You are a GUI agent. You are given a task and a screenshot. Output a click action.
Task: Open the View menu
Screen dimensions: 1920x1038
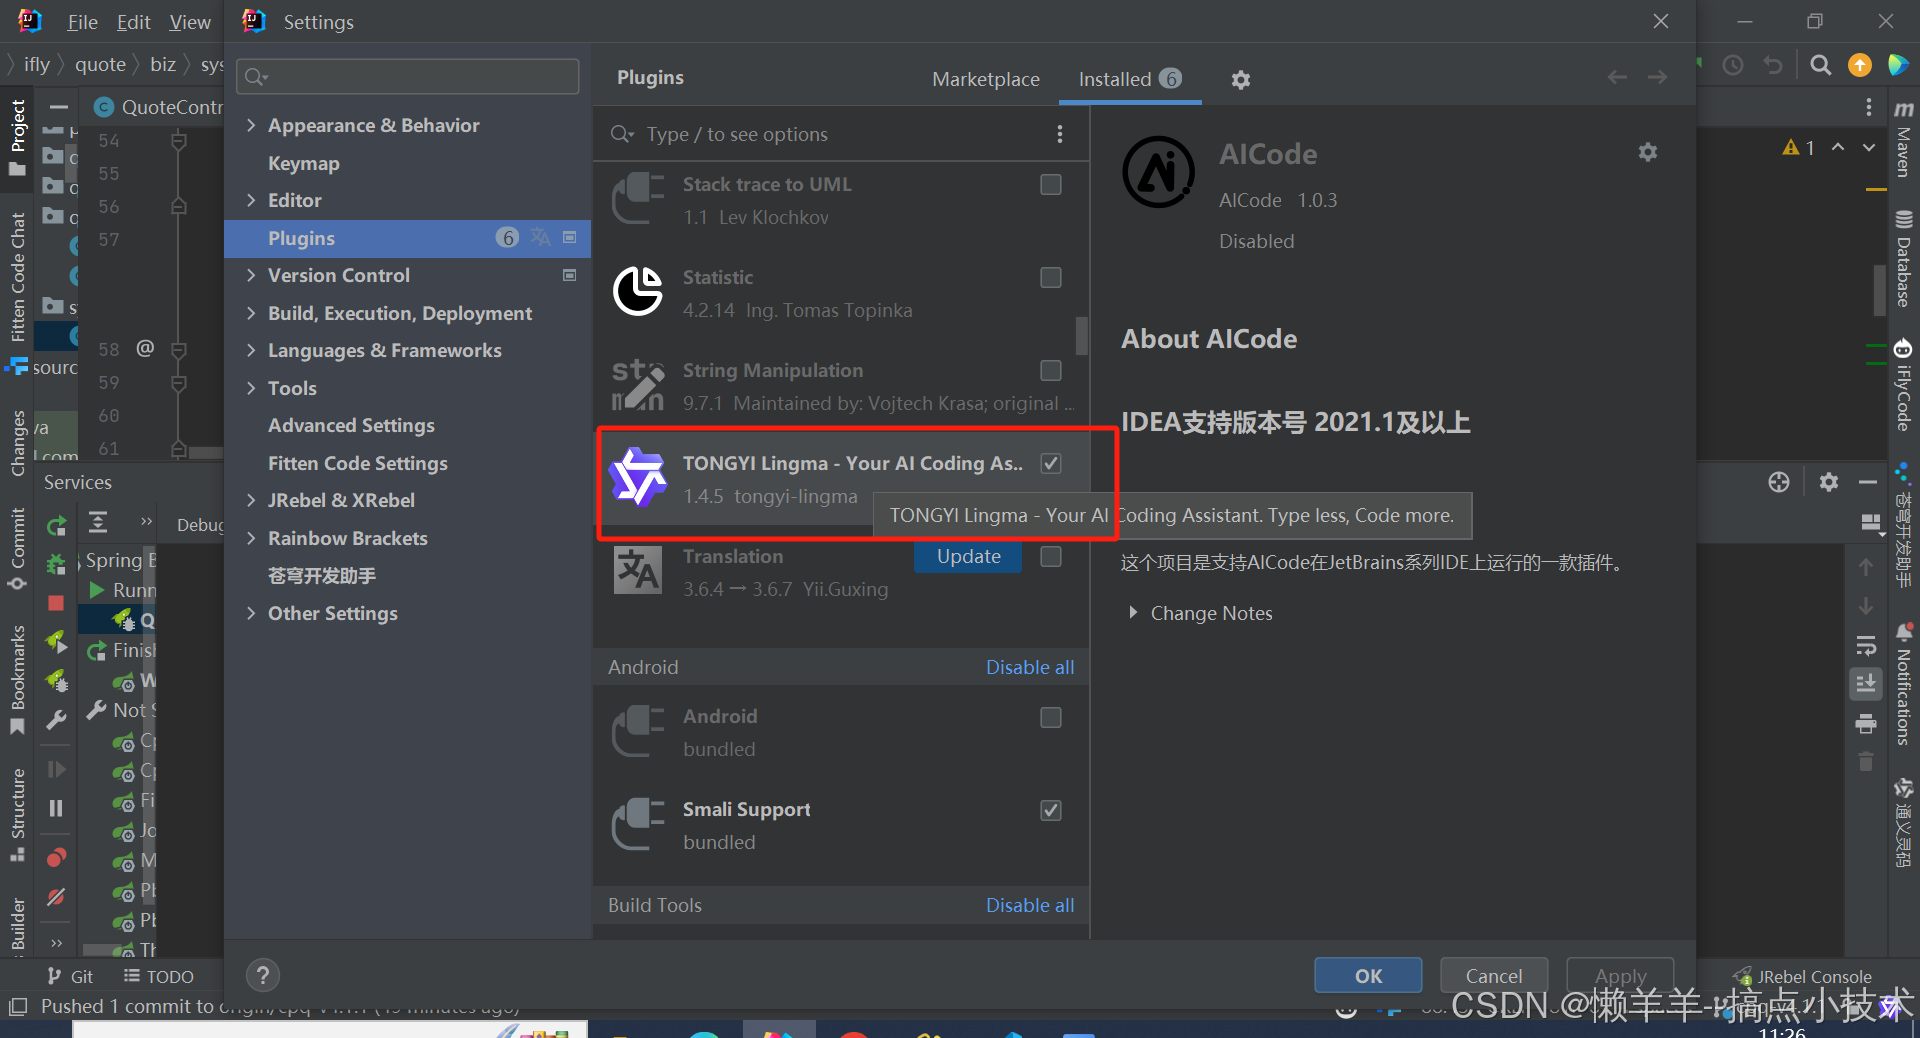click(189, 22)
